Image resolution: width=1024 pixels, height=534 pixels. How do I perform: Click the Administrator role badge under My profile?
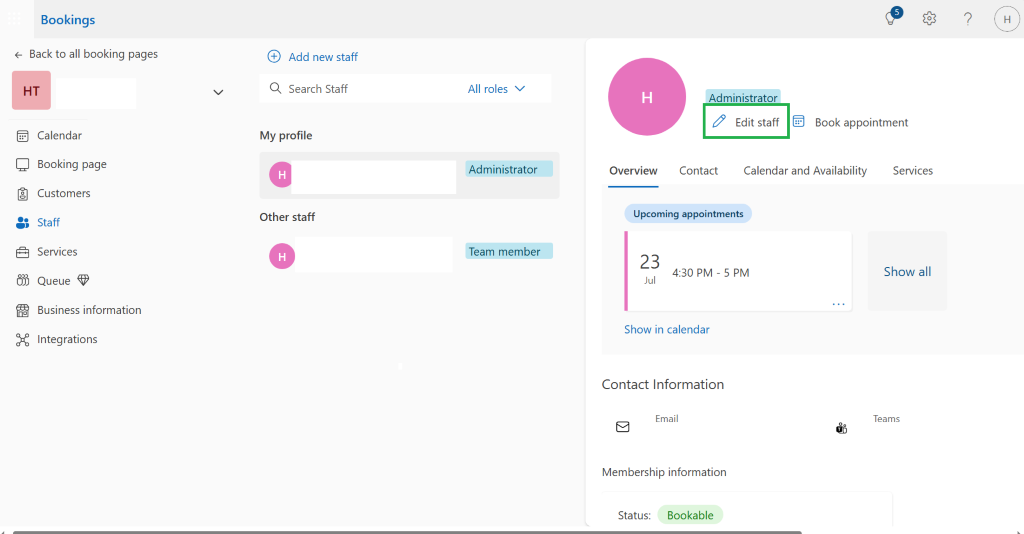click(x=509, y=169)
